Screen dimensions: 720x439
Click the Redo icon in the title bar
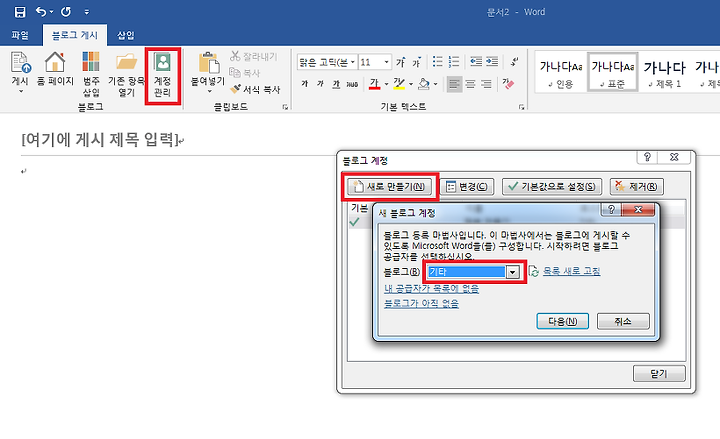pyautogui.click(x=66, y=11)
